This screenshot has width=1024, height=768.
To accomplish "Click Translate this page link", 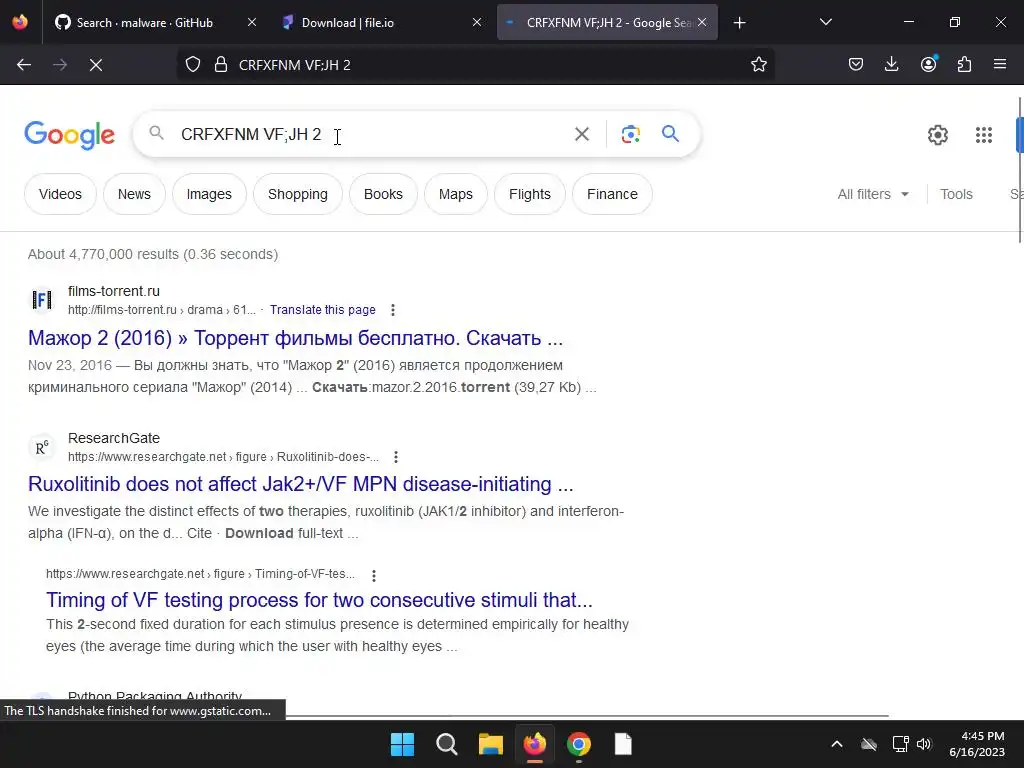I will pyautogui.click(x=323, y=310).
